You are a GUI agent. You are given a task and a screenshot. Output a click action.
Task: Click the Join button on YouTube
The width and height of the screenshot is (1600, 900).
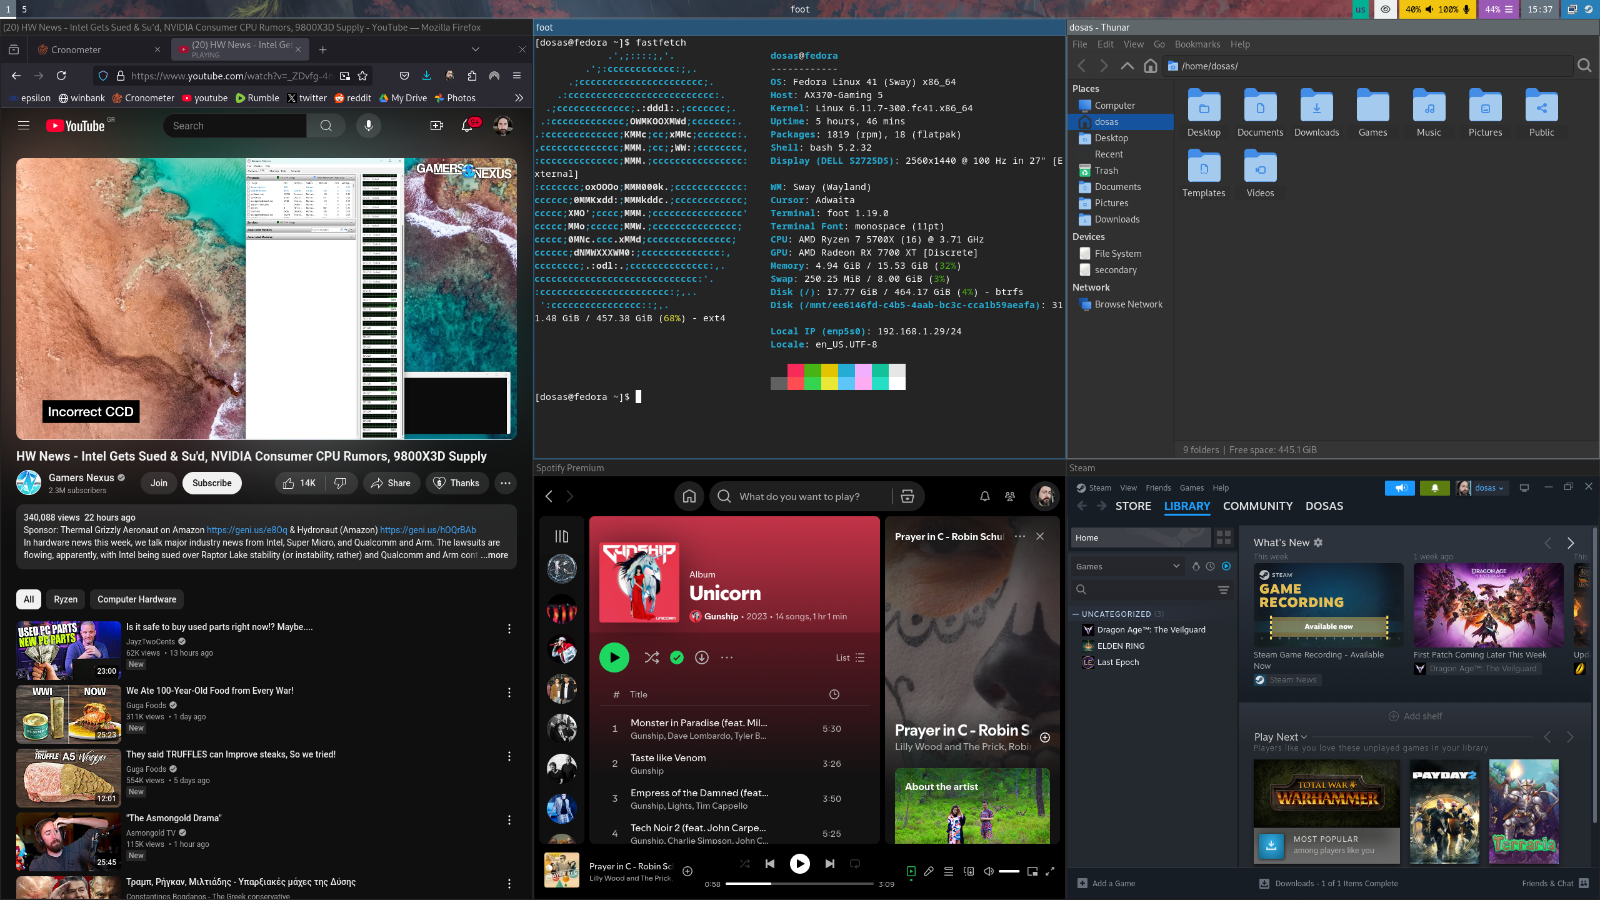[159, 483]
